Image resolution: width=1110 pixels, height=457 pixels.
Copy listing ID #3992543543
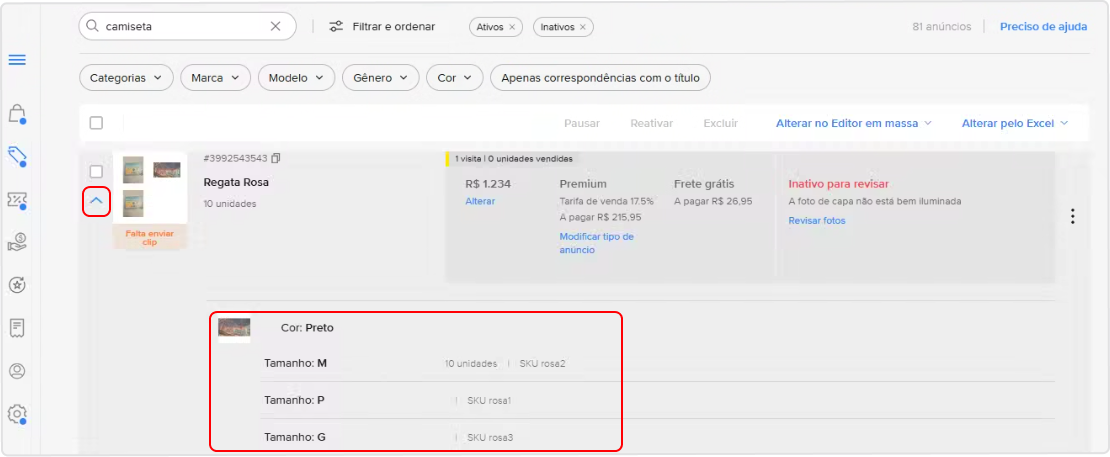pyautogui.click(x=276, y=158)
